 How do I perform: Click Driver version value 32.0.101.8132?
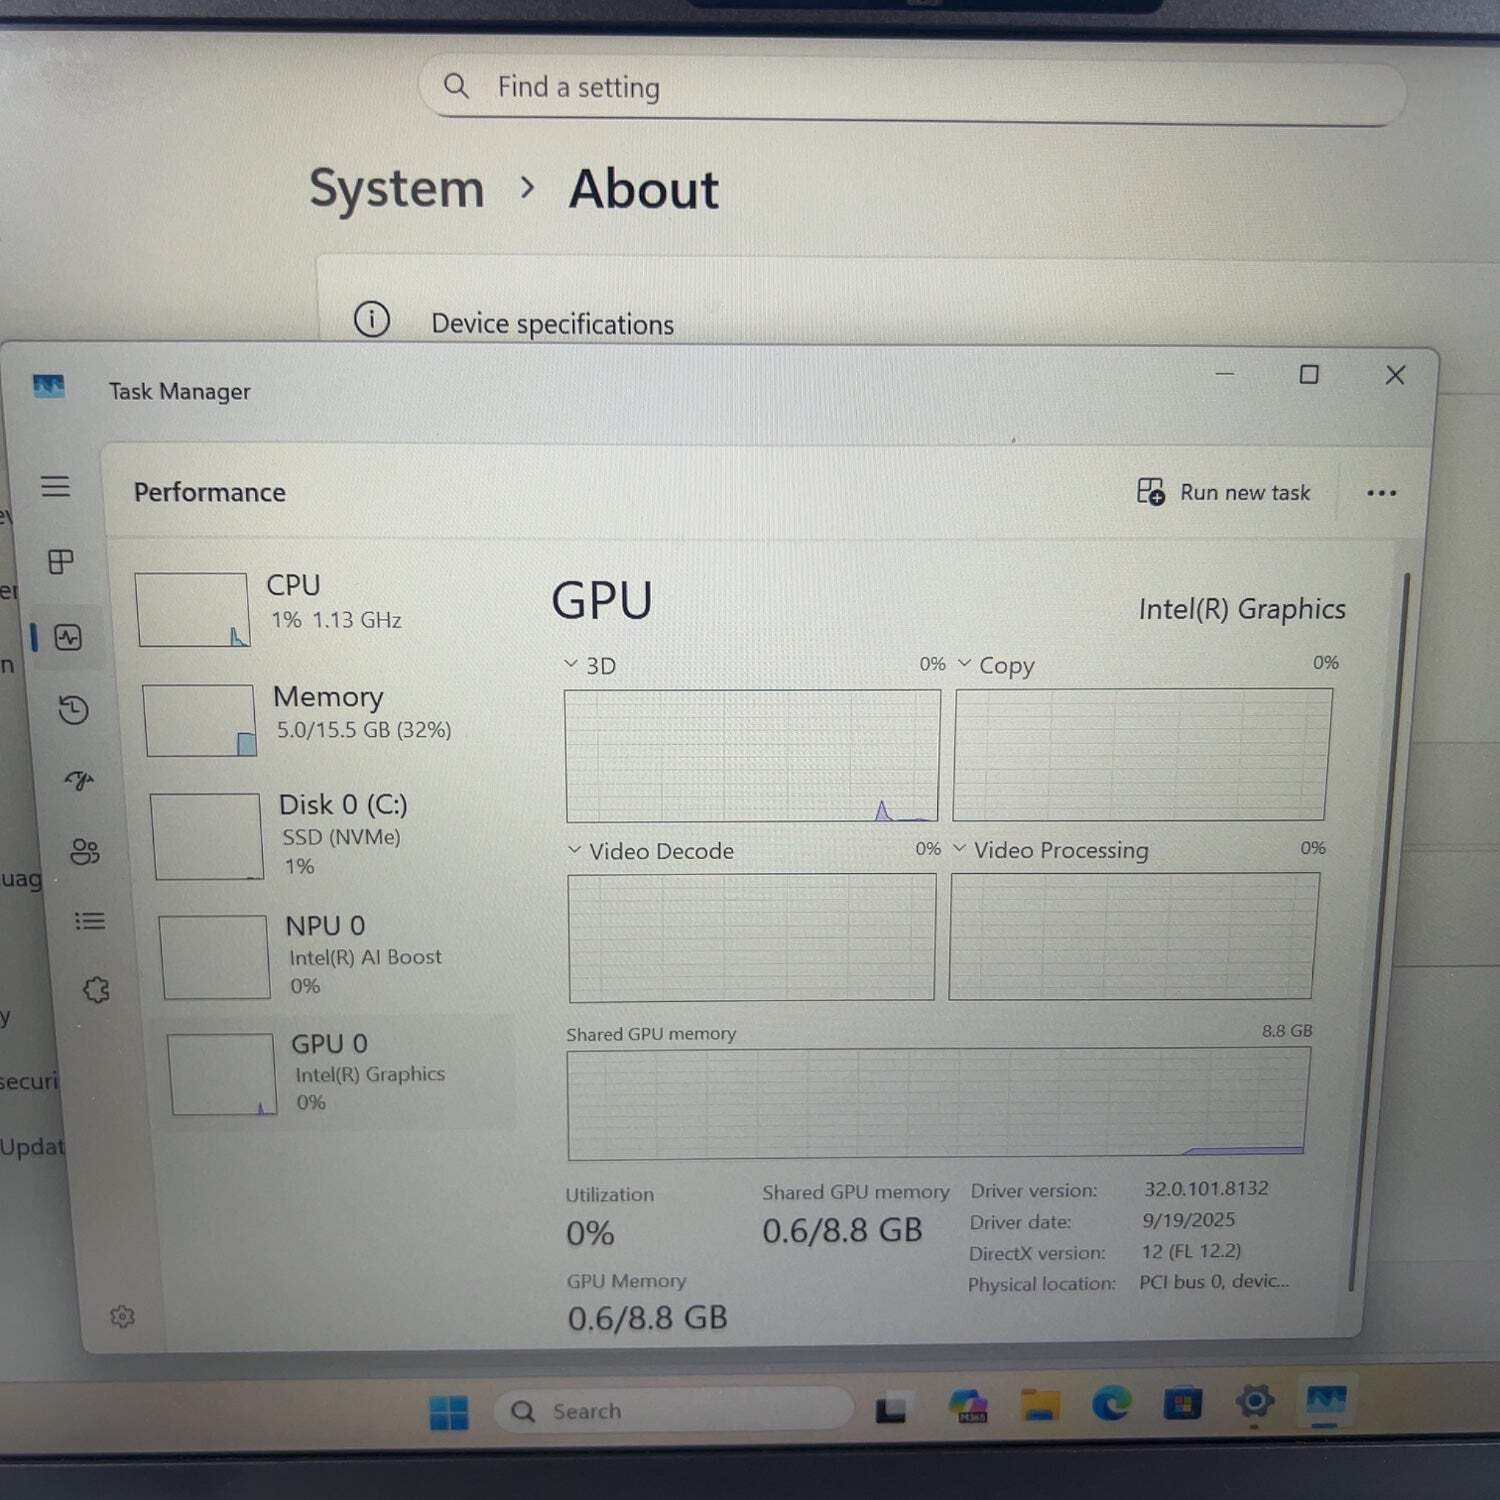coord(1206,1188)
